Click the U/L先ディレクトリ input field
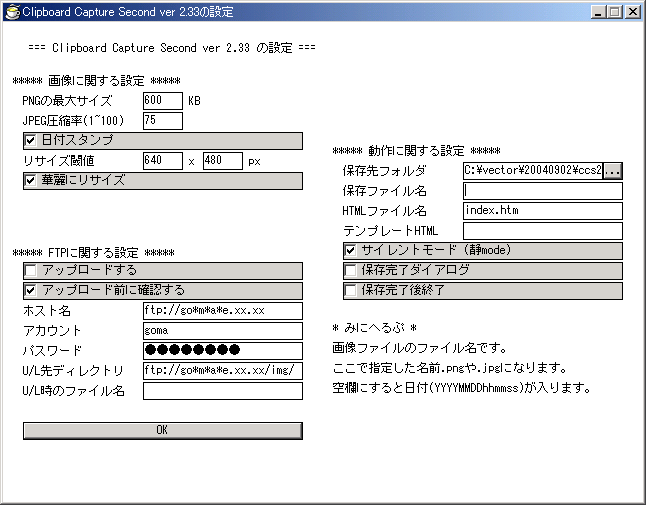This screenshot has height=505, width=646. coord(223,371)
